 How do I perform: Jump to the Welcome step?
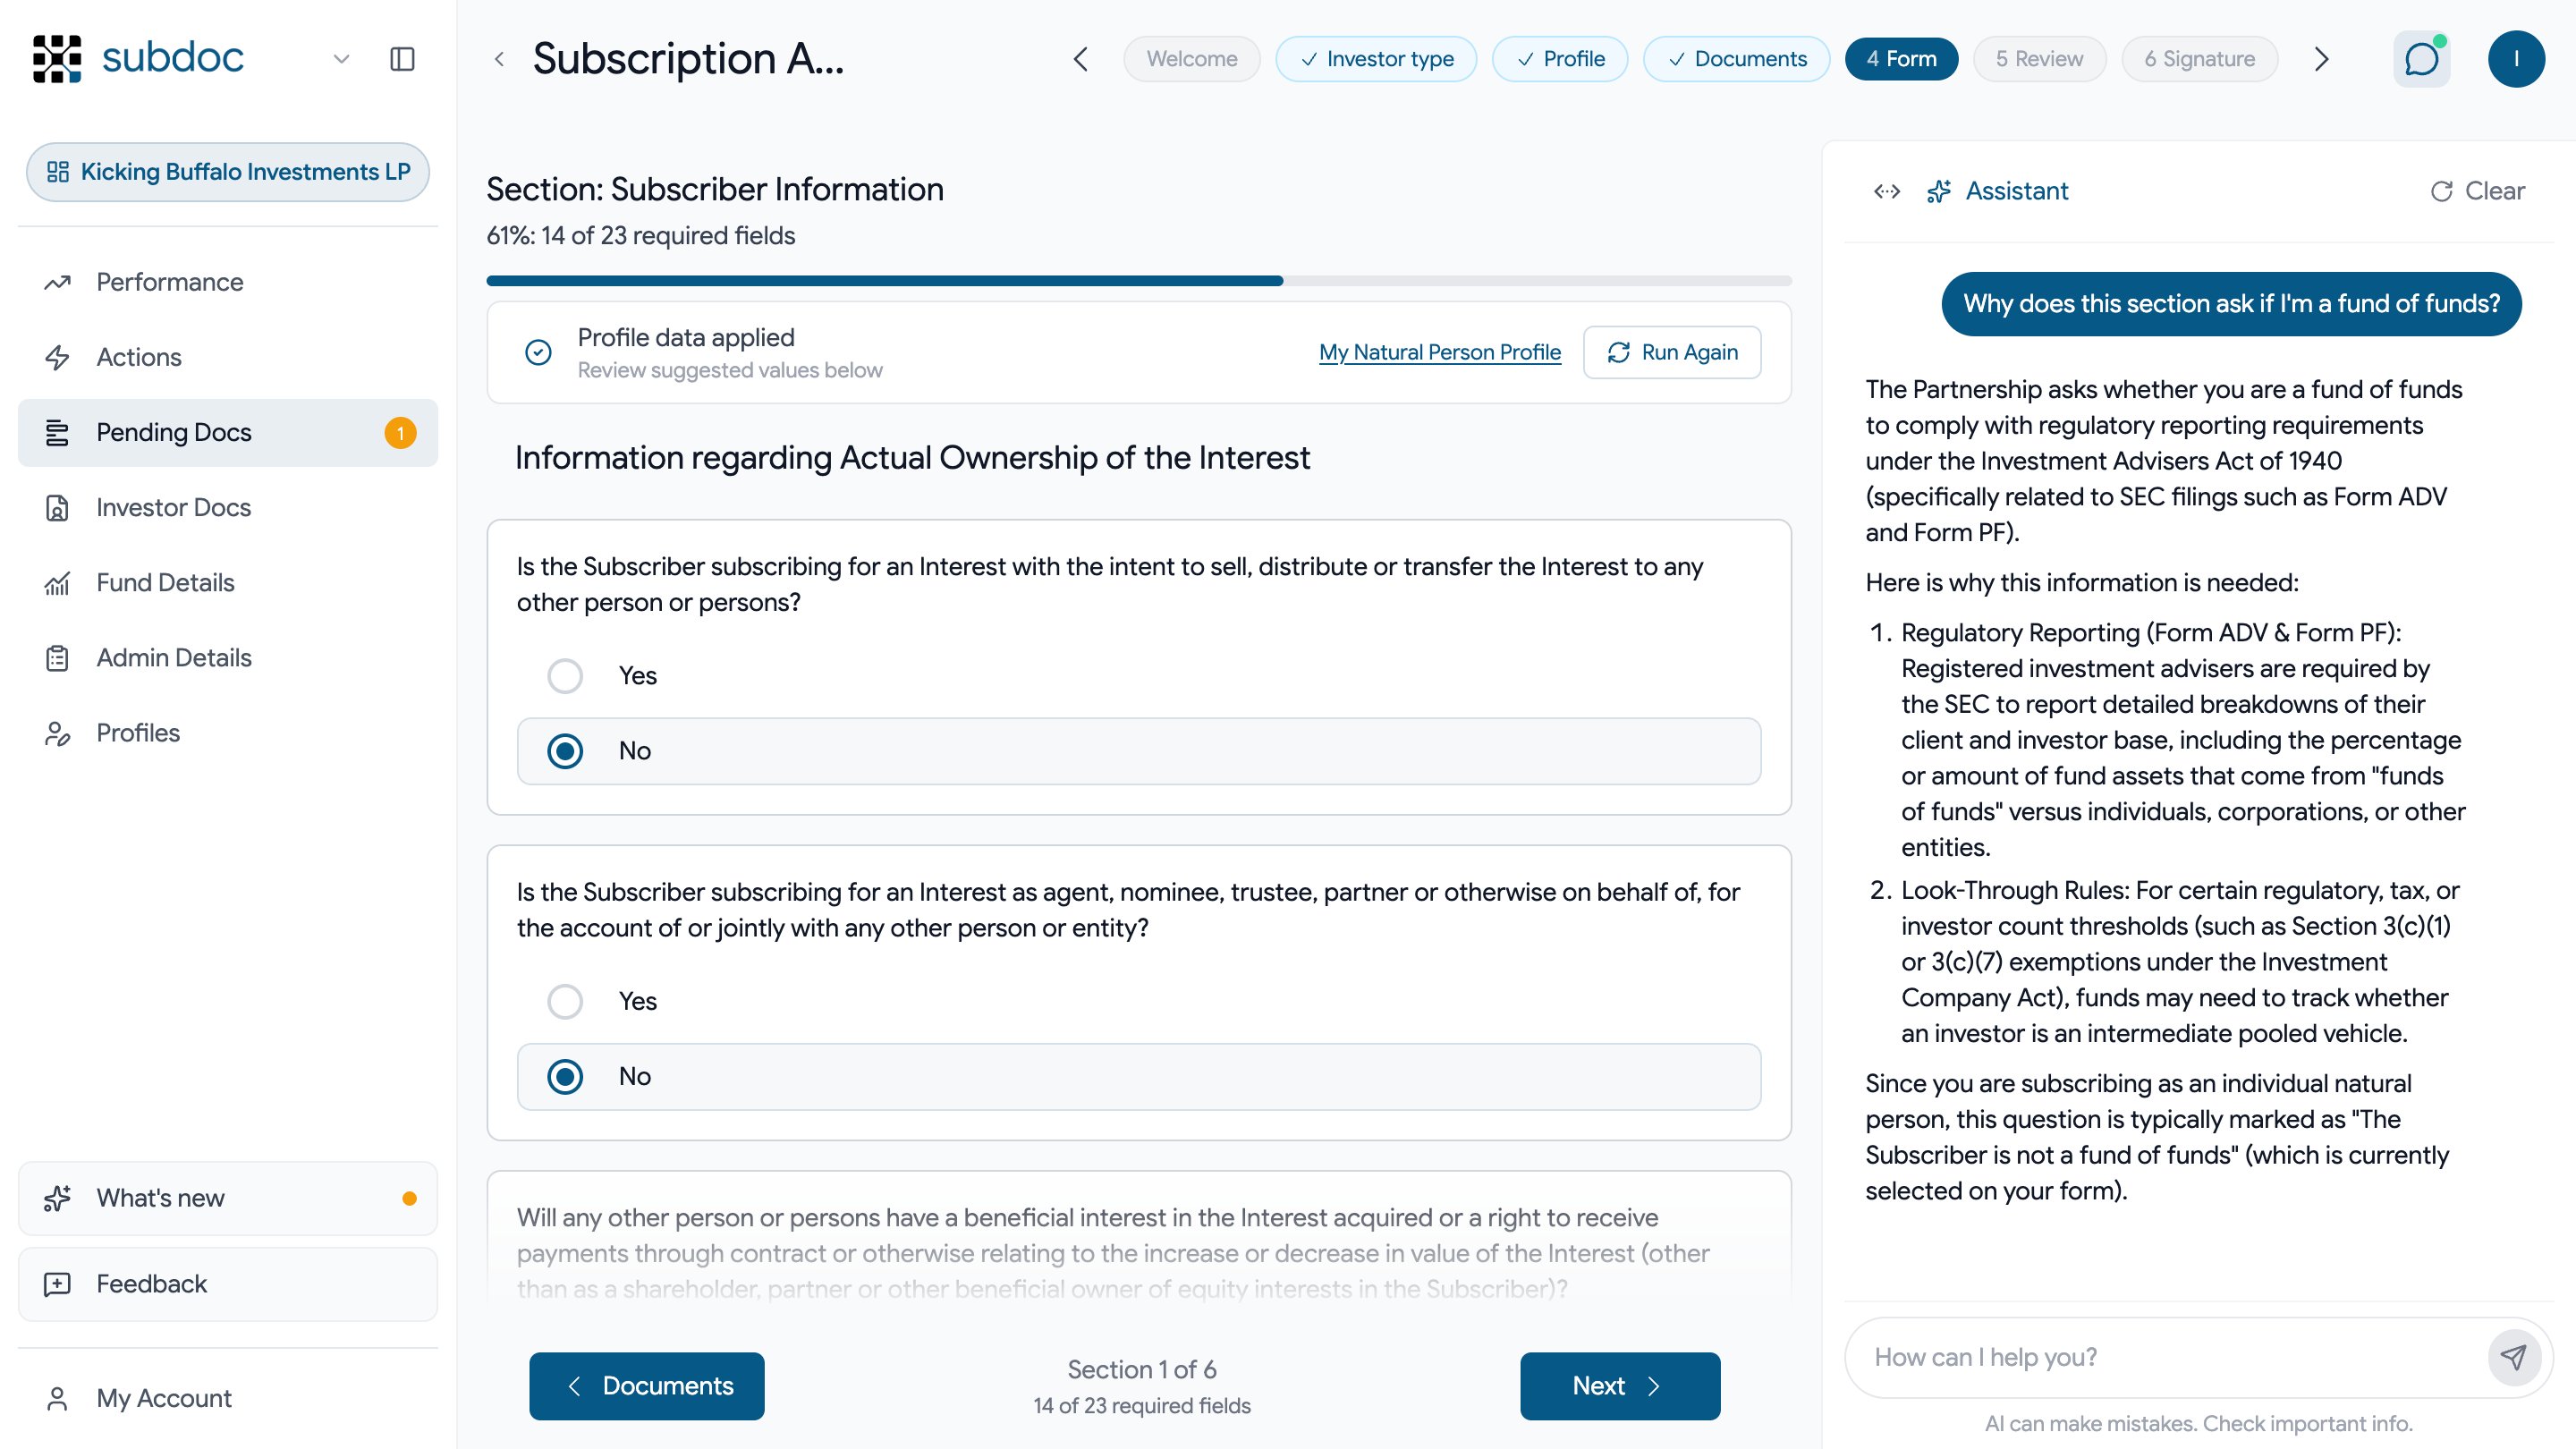[1192, 59]
